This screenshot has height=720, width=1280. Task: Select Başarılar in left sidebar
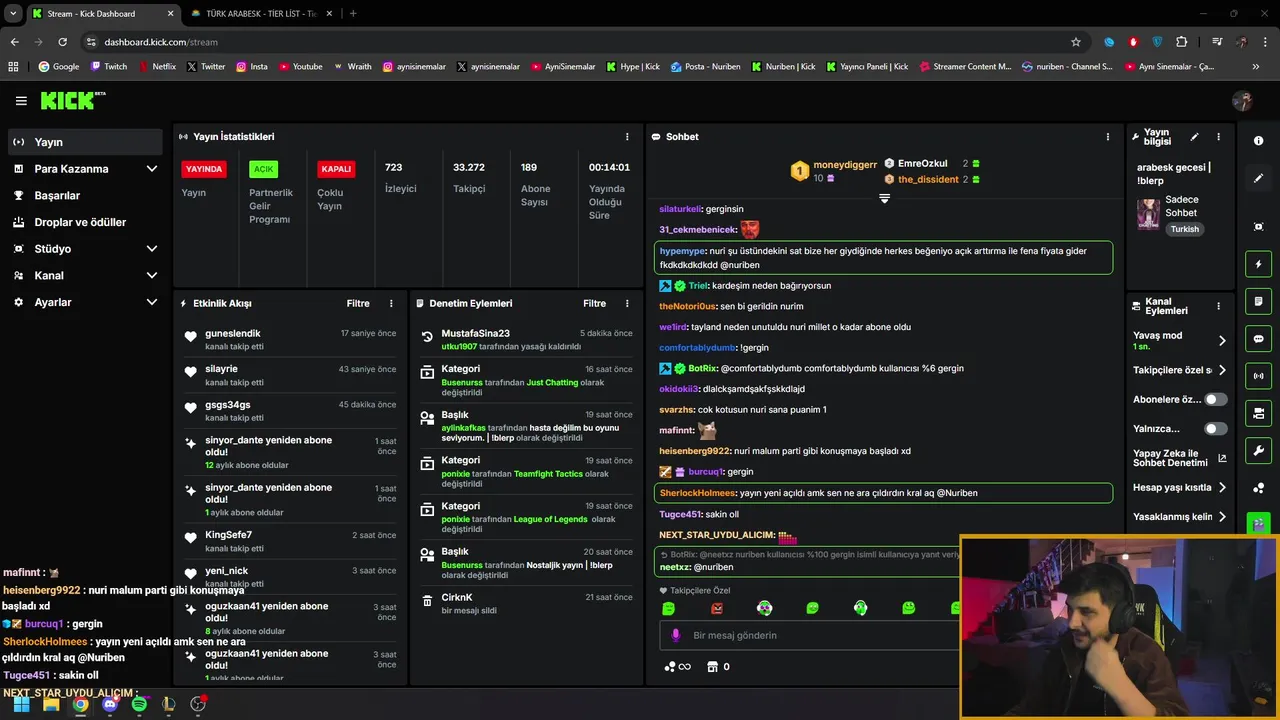(x=85, y=196)
